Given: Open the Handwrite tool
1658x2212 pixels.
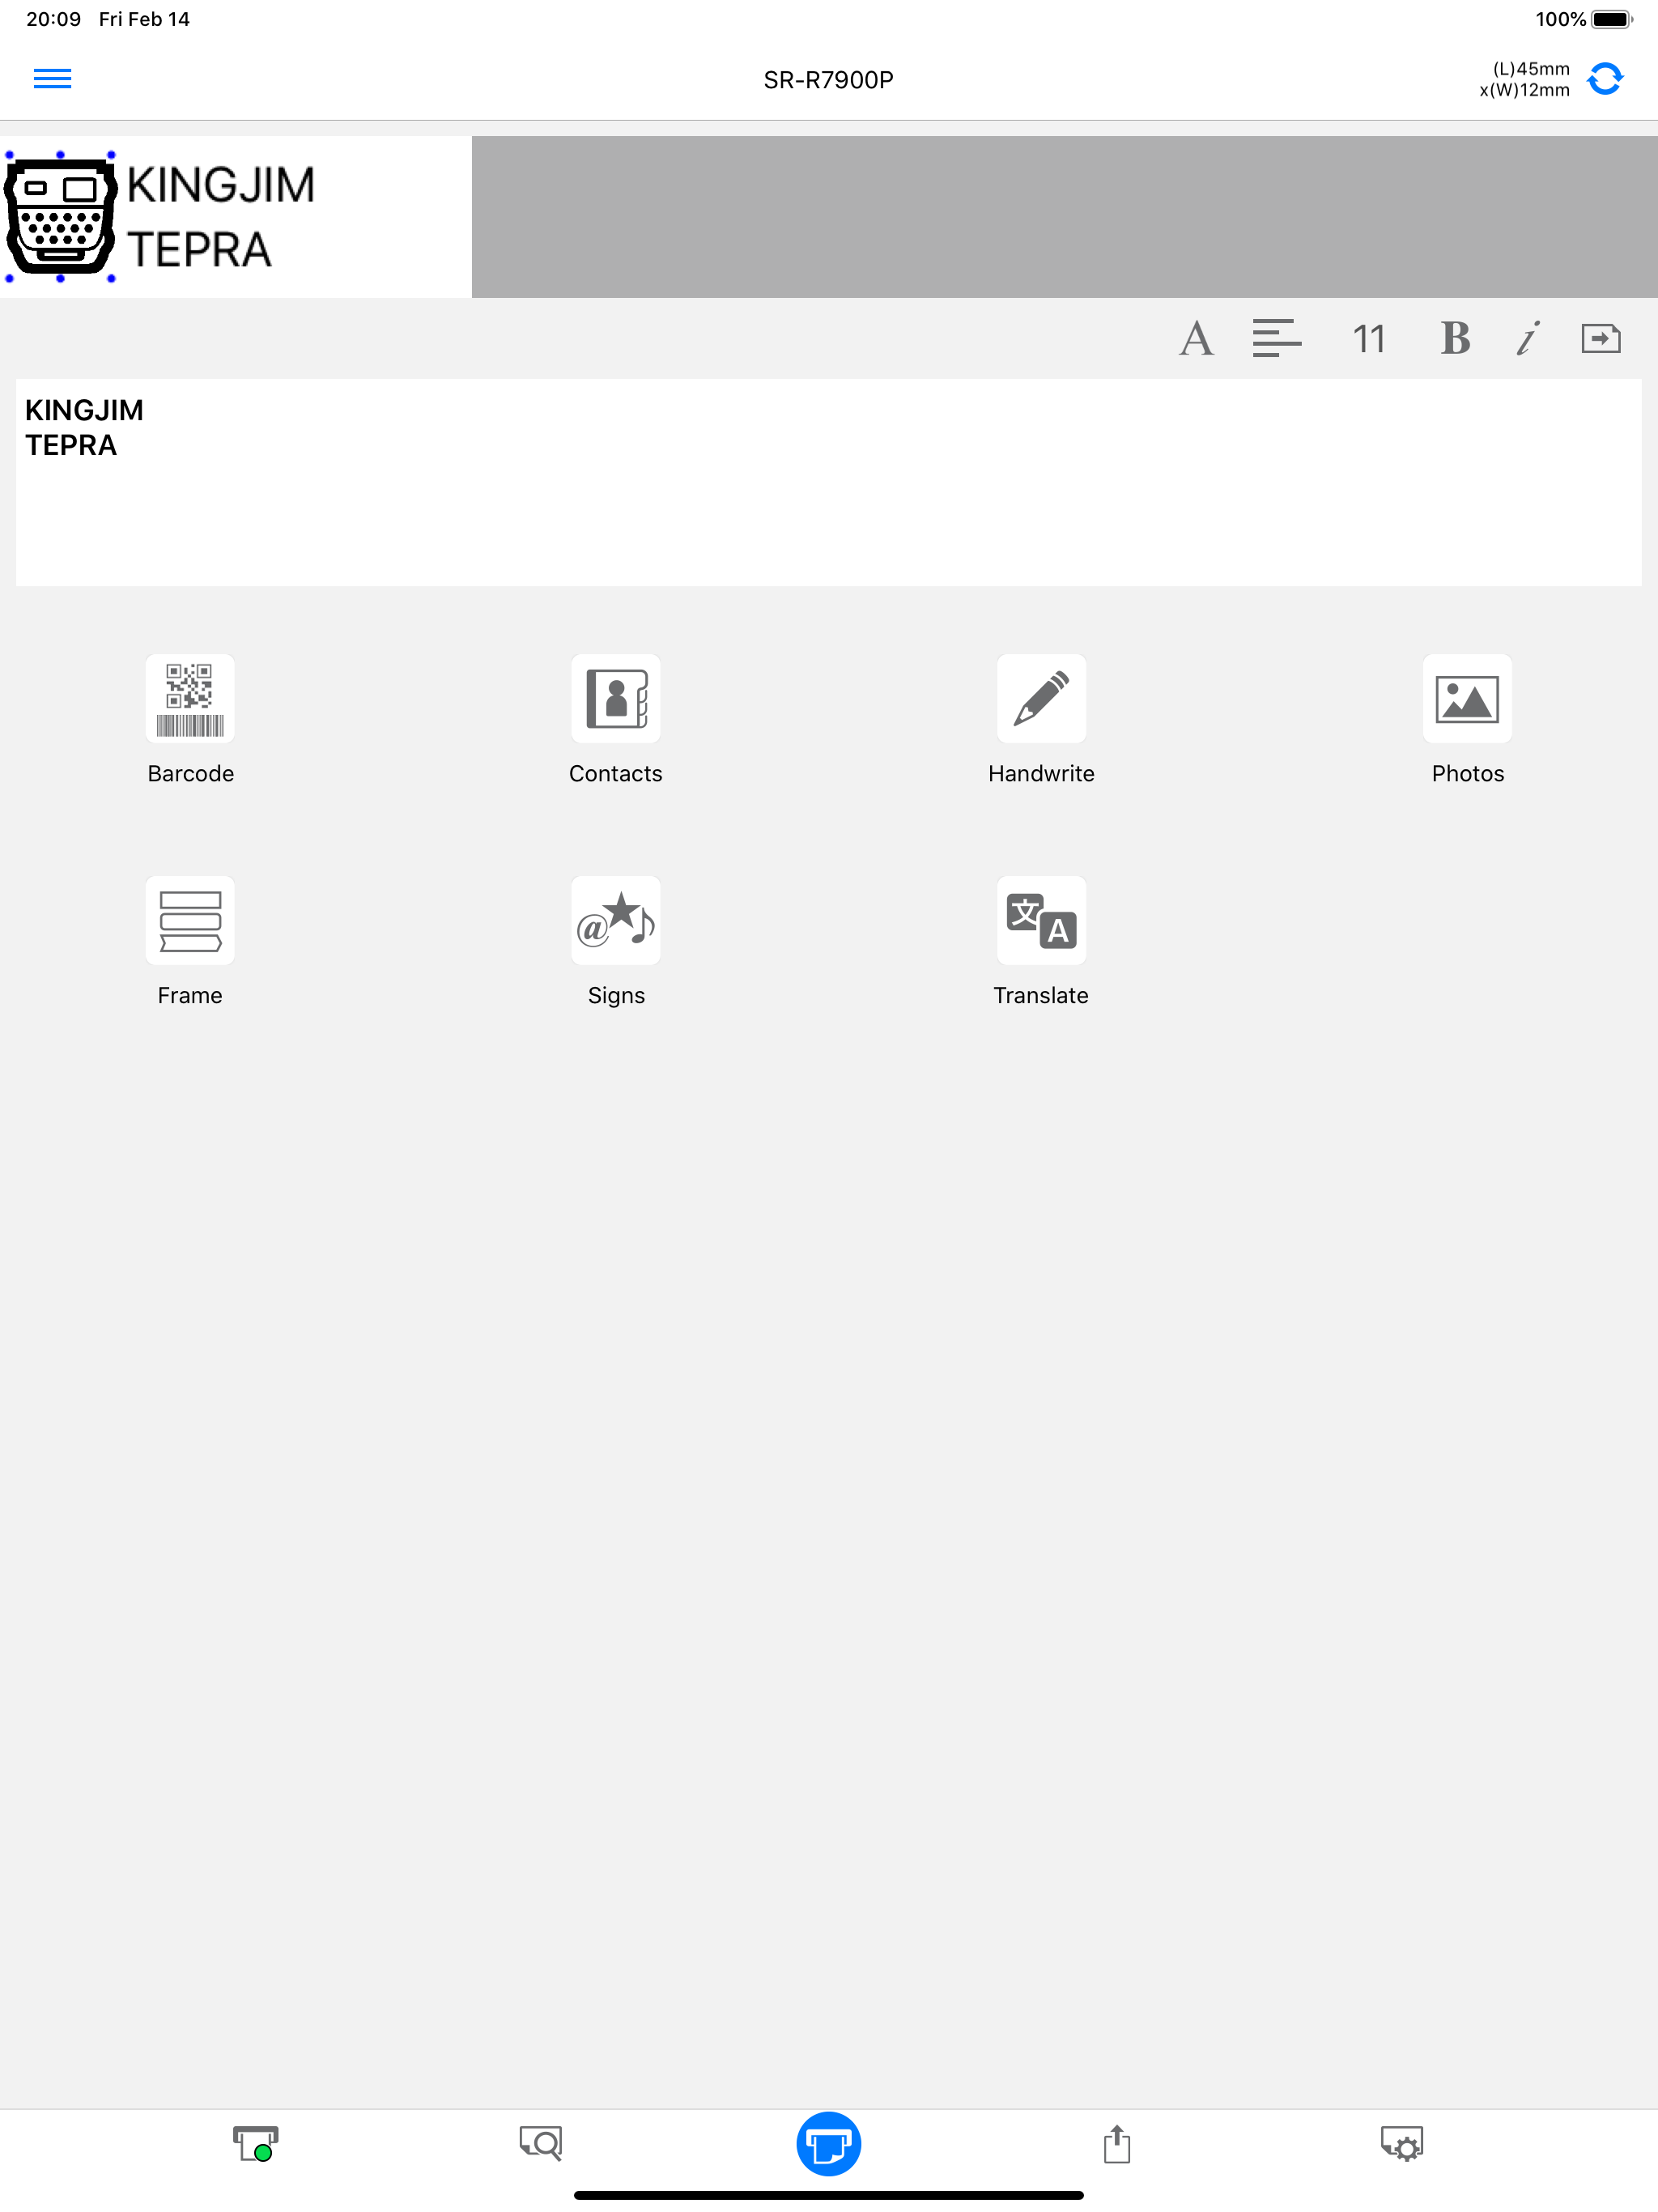Looking at the screenshot, I should click(x=1041, y=699).
